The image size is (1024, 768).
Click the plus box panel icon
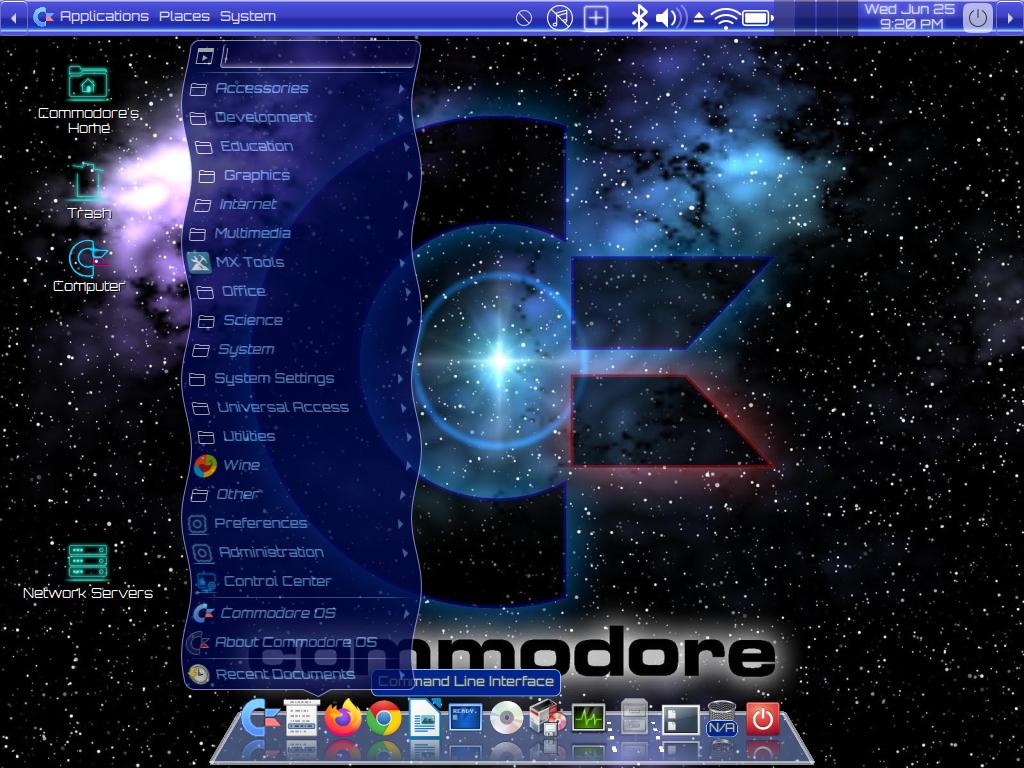[595, 18]
